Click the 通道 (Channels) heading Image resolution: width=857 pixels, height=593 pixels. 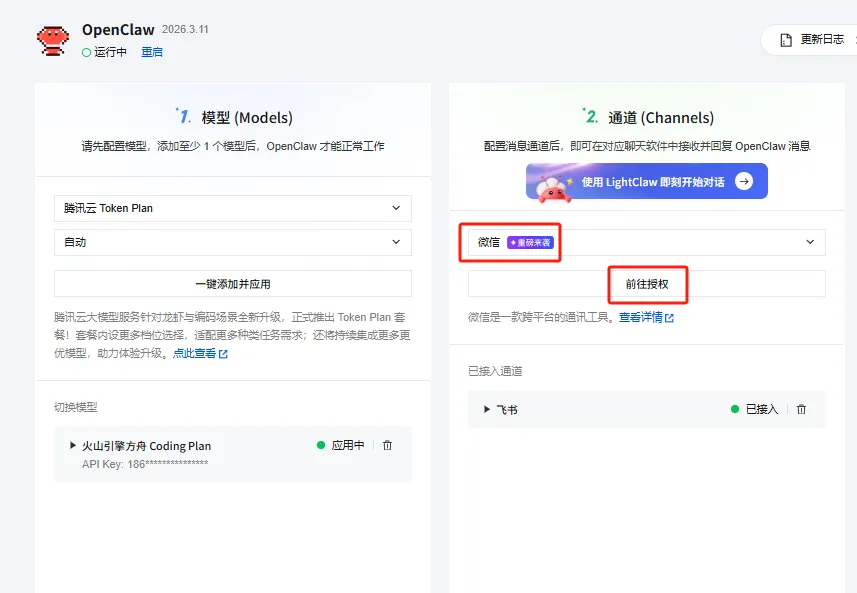coord(661,118)
